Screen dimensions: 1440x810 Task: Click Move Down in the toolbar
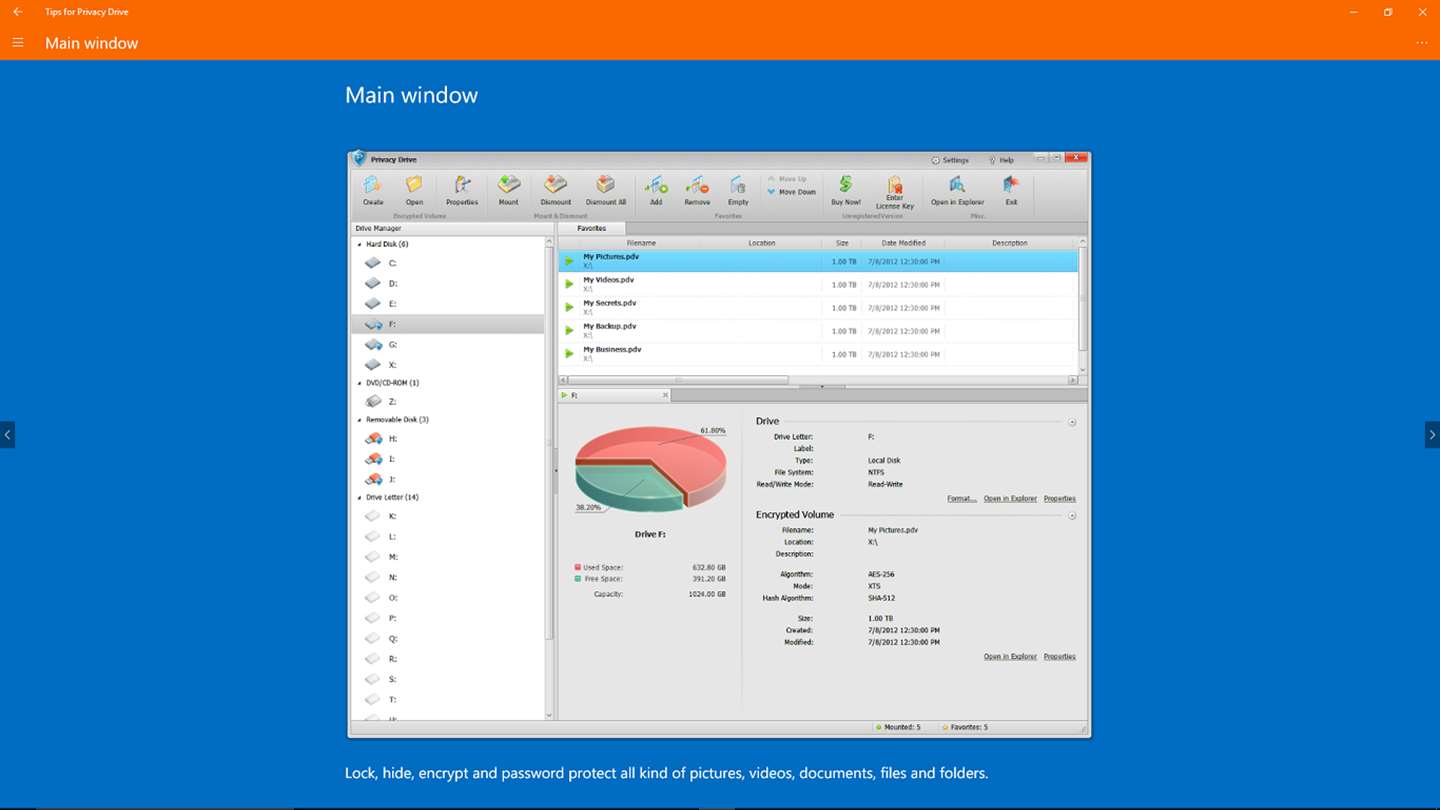click(792, 192)
